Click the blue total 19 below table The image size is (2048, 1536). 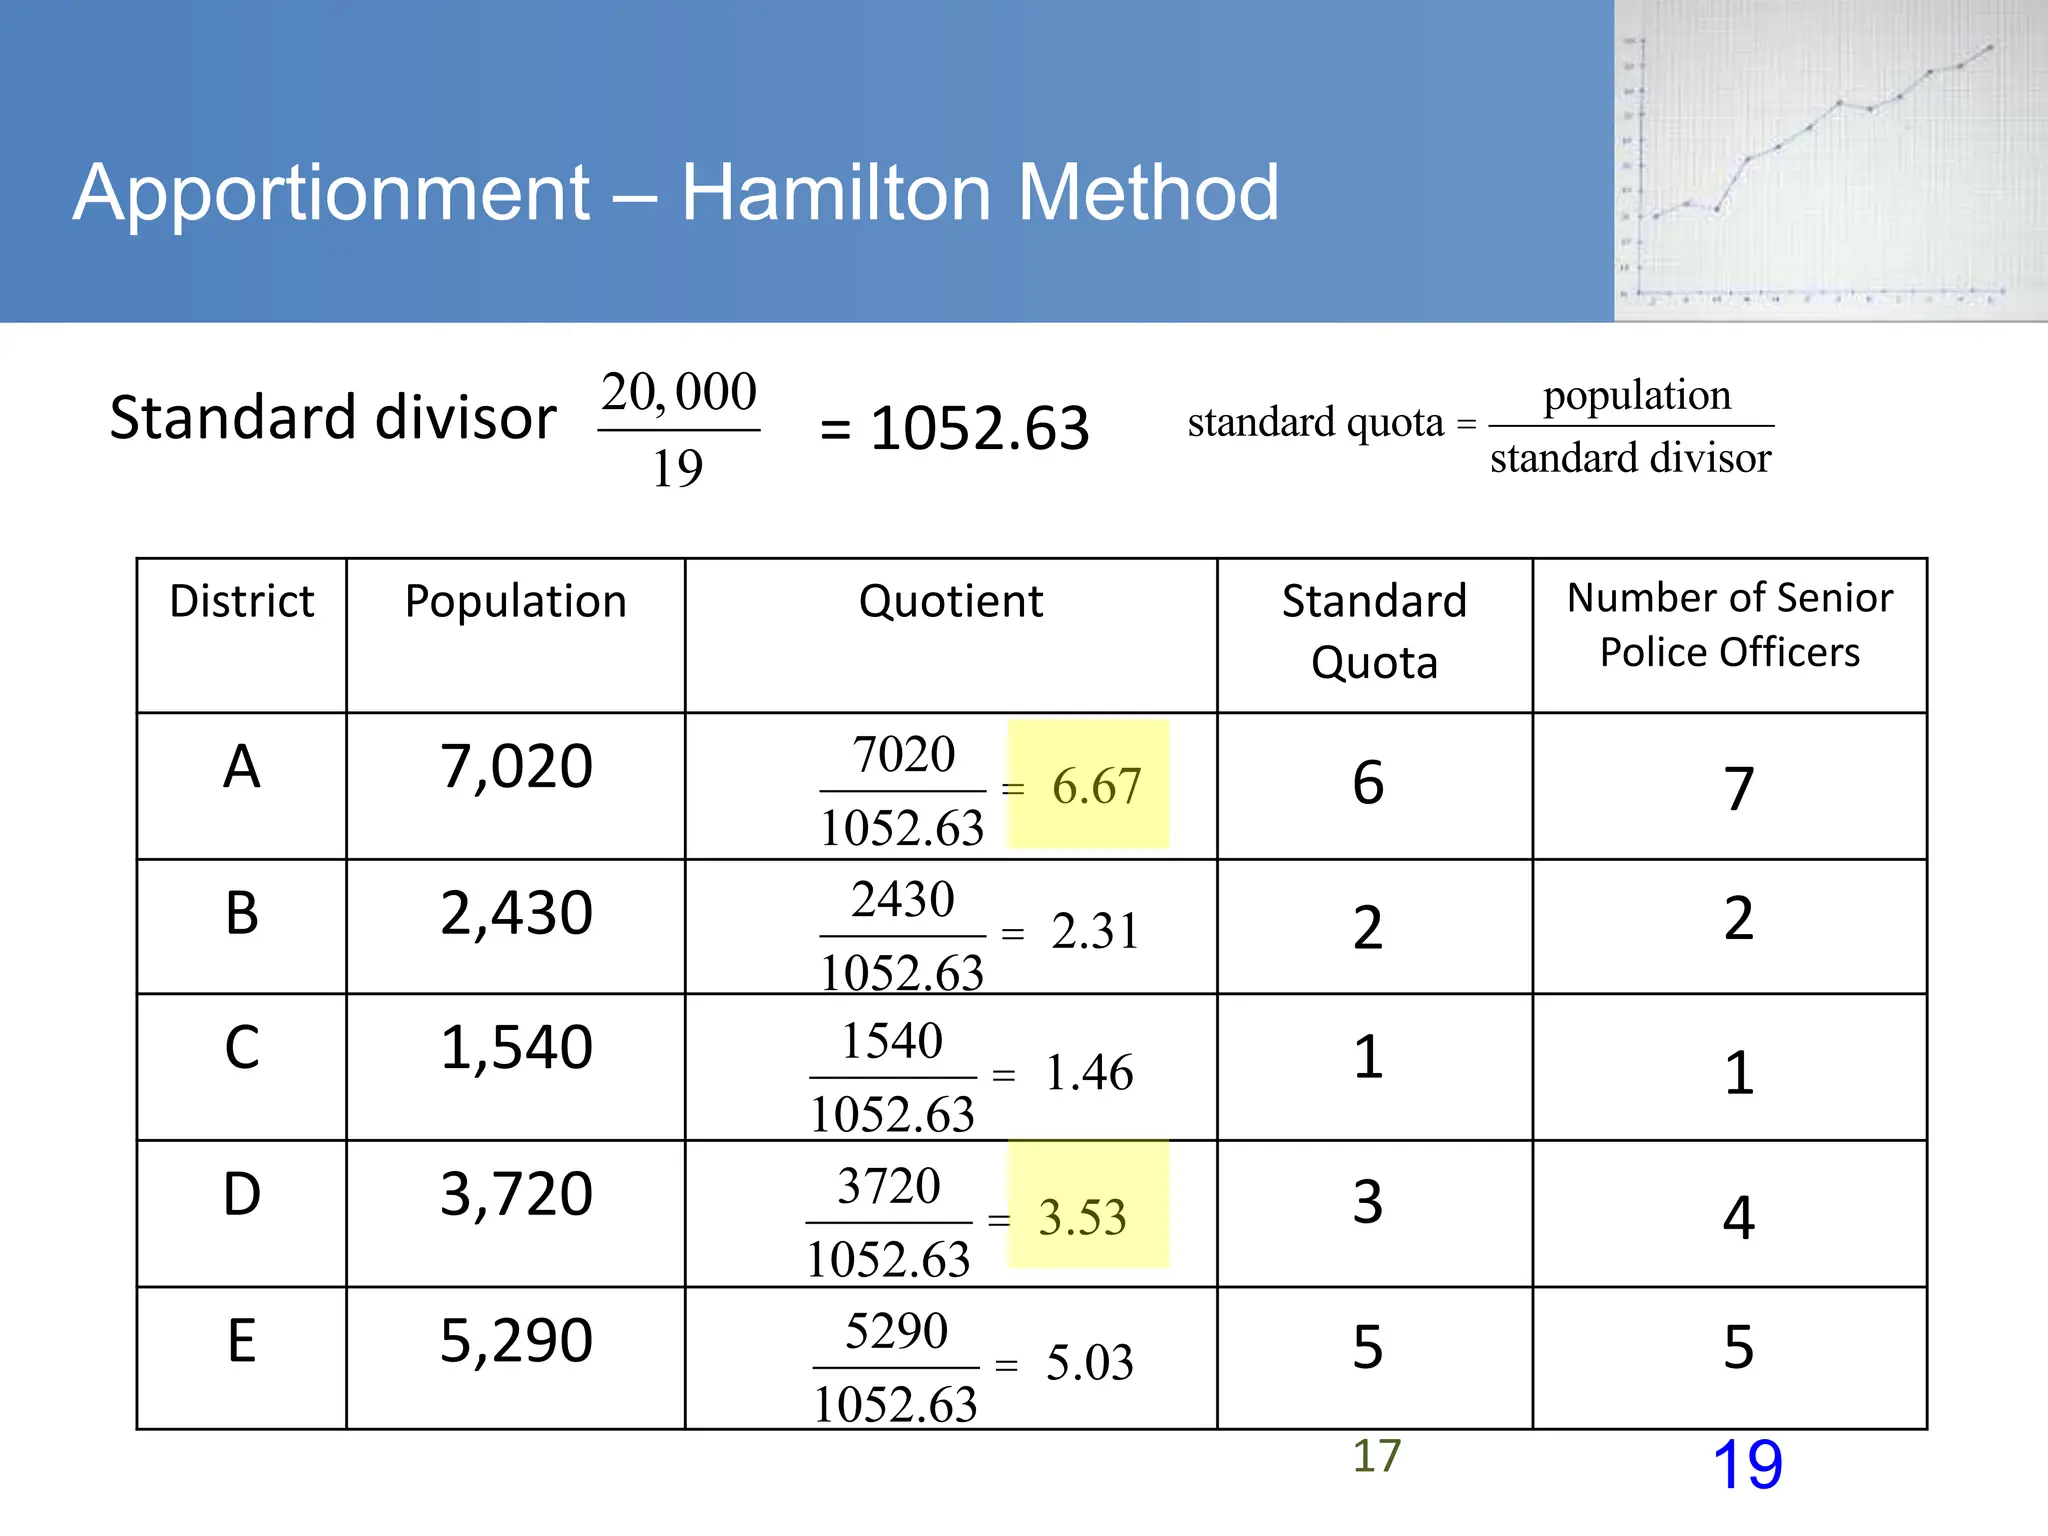pos(1747,1465)
